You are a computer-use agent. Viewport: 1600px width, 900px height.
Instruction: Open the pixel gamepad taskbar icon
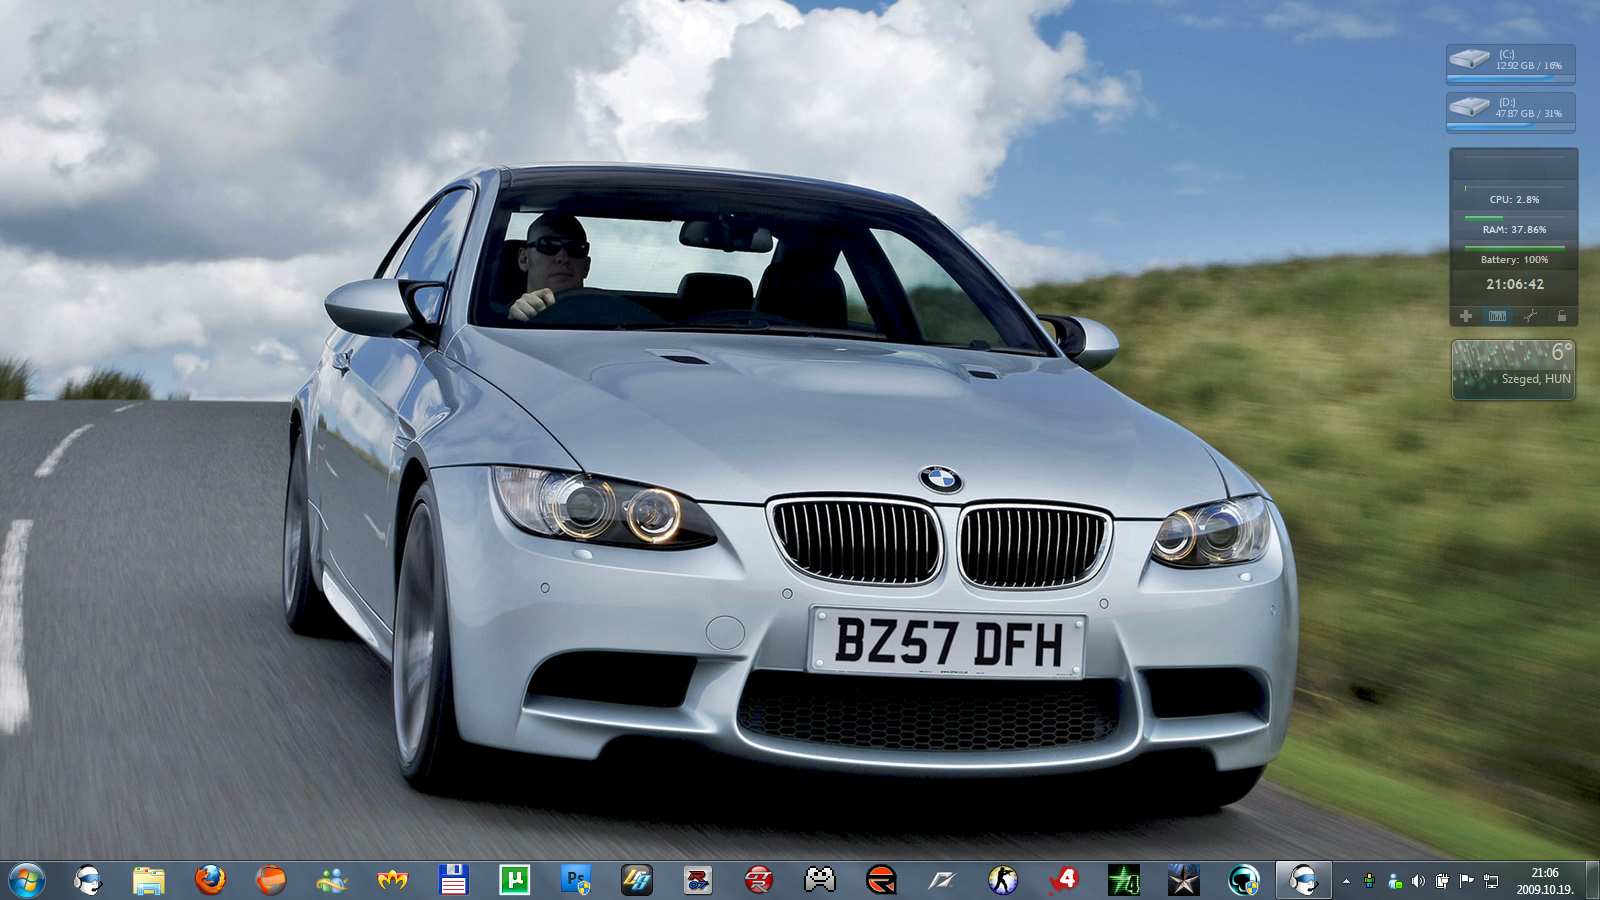(x=820, y=880)
